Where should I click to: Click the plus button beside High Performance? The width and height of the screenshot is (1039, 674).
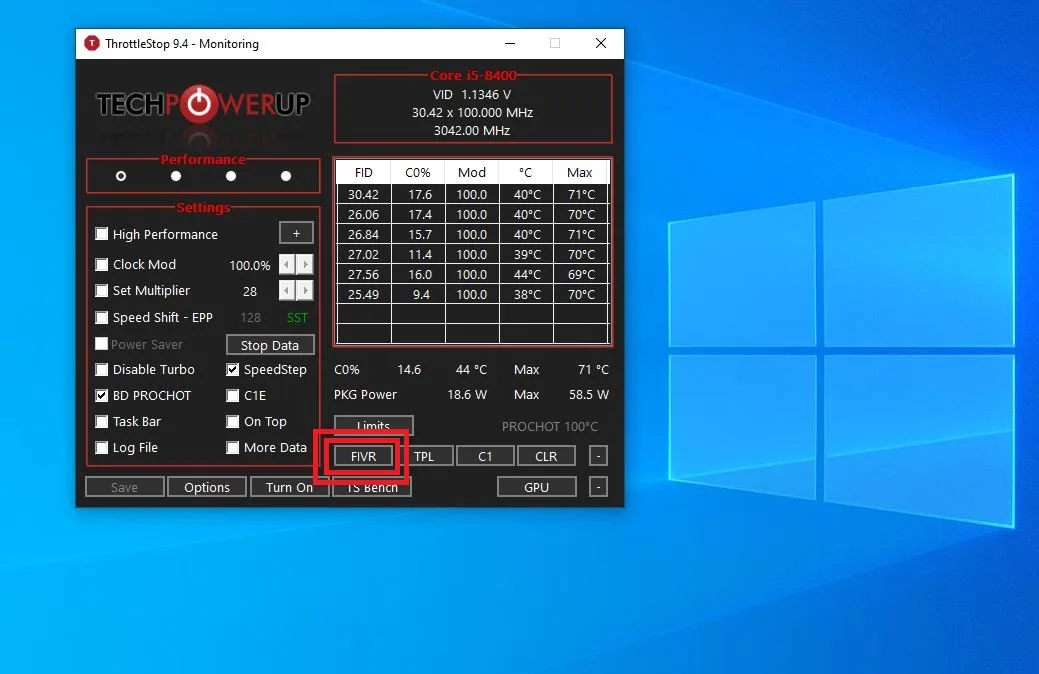click(296, 233)
